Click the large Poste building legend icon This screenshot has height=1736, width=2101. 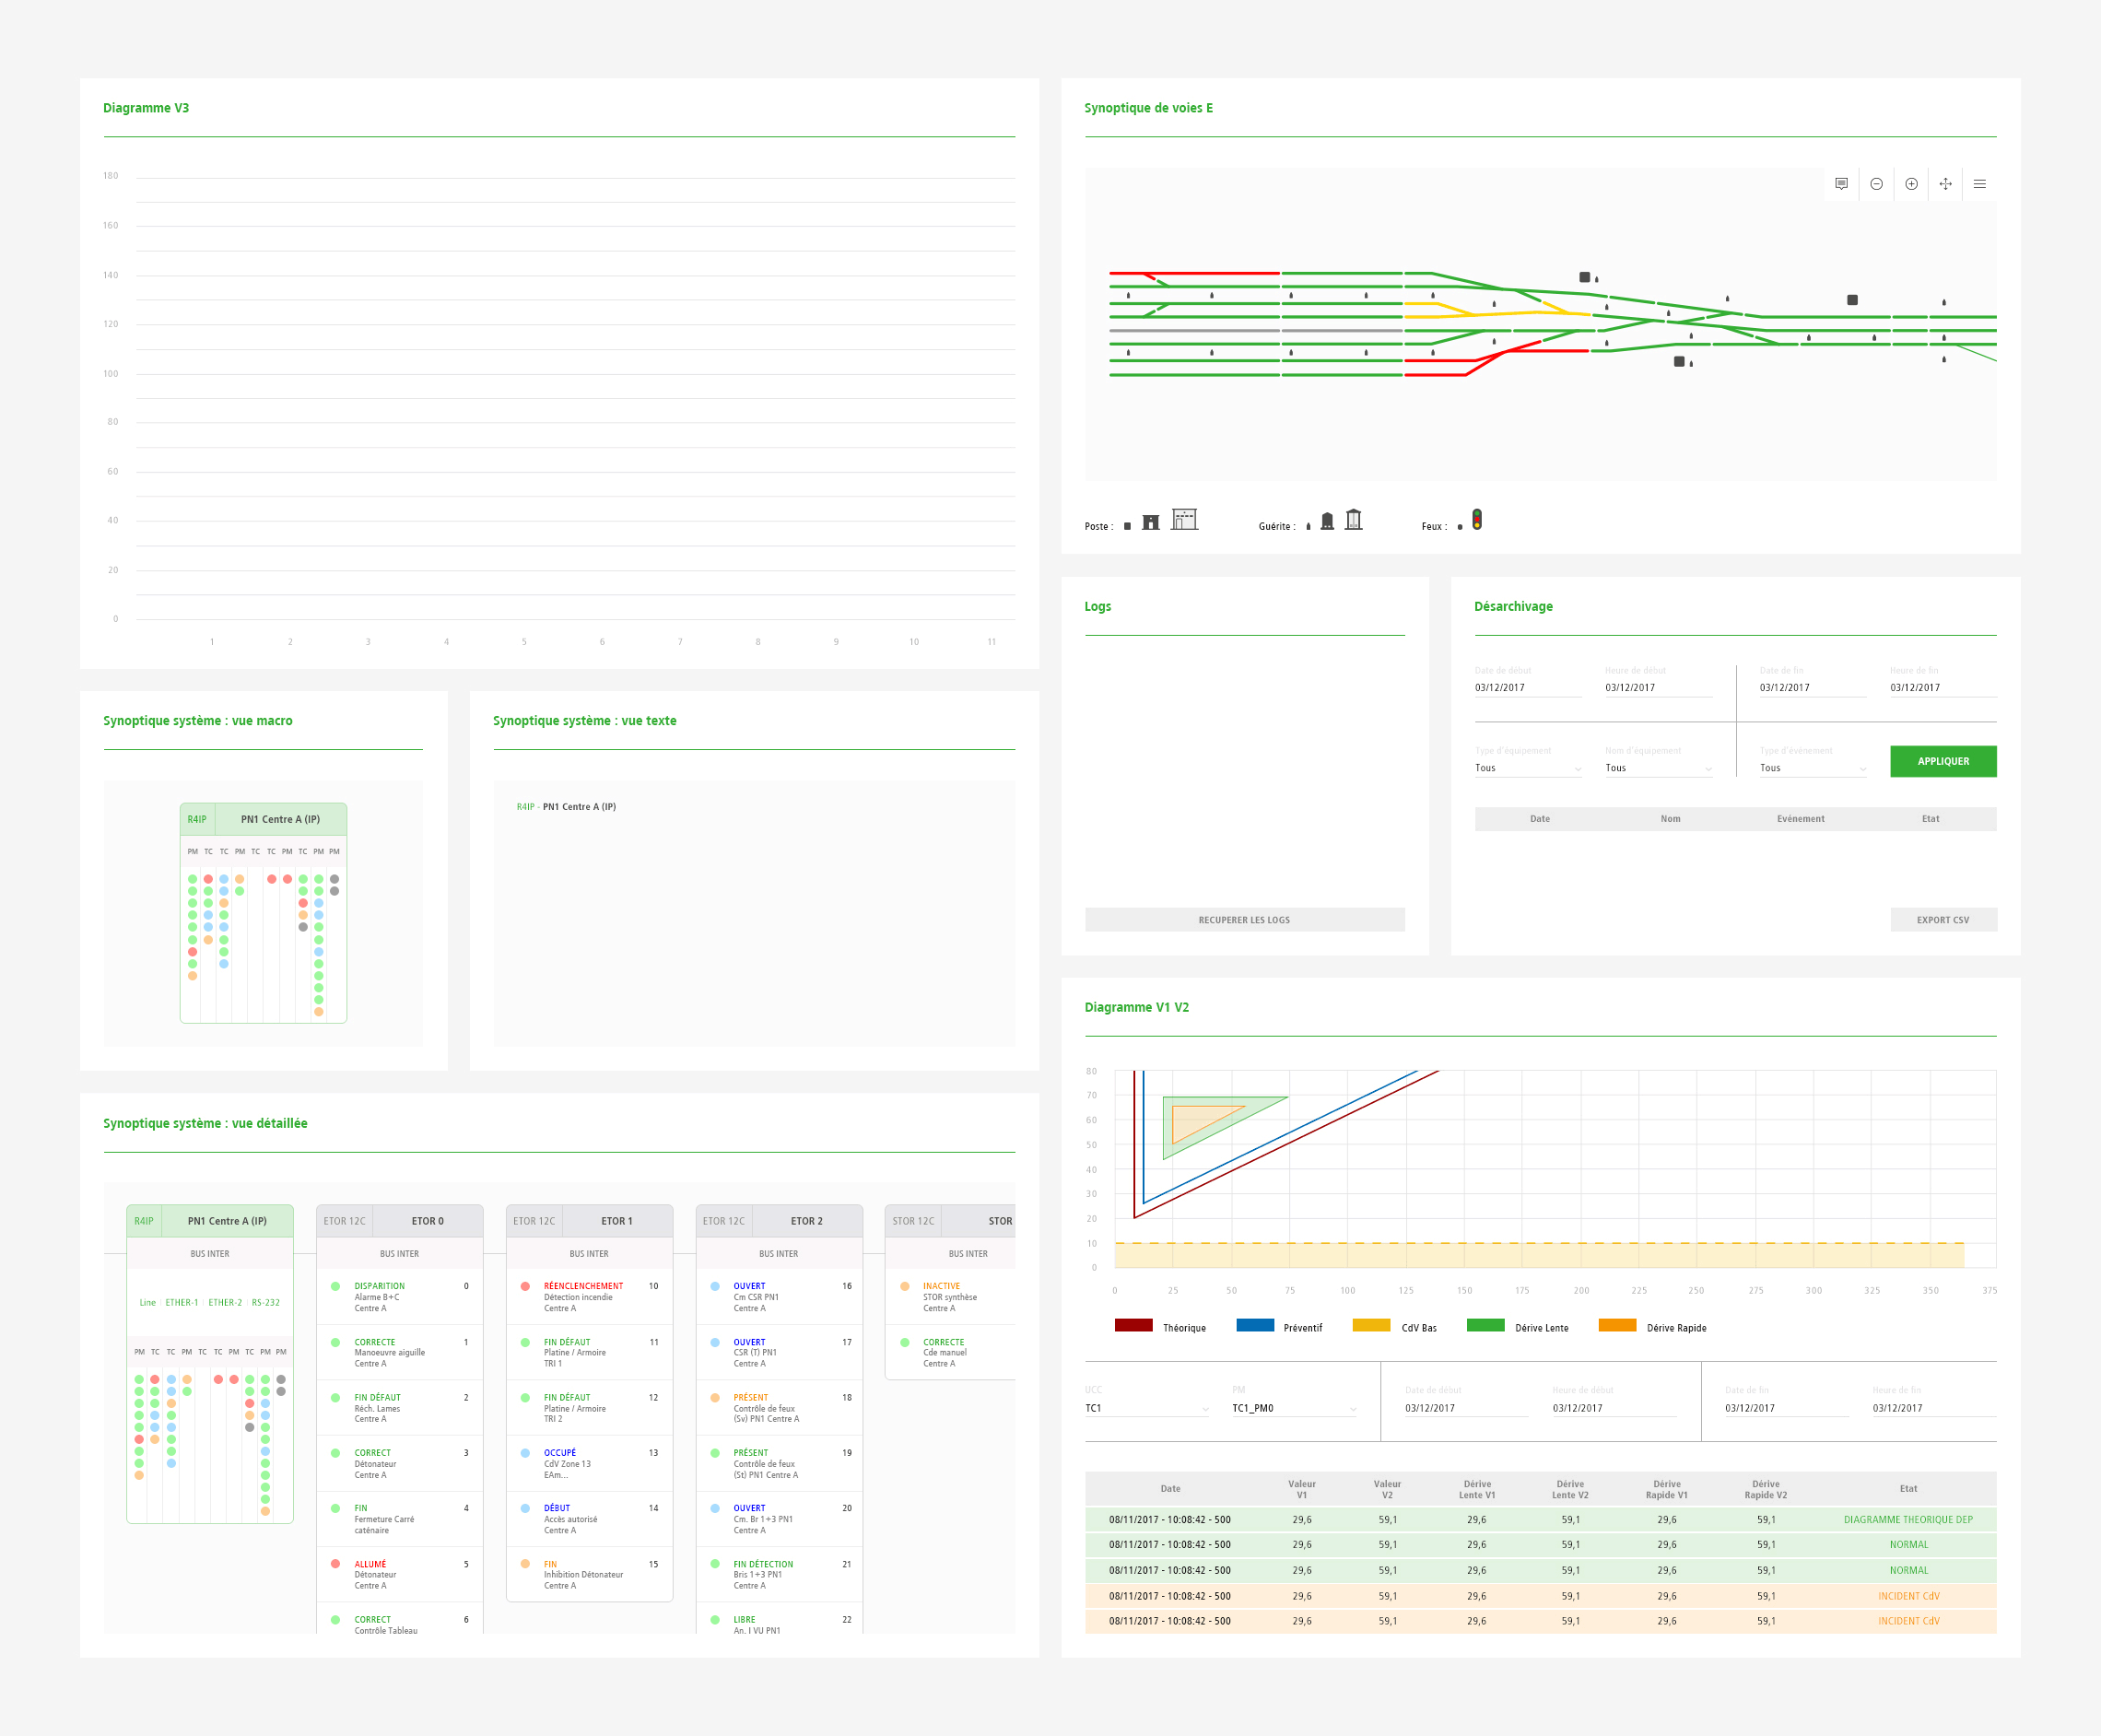(1184, 519)
